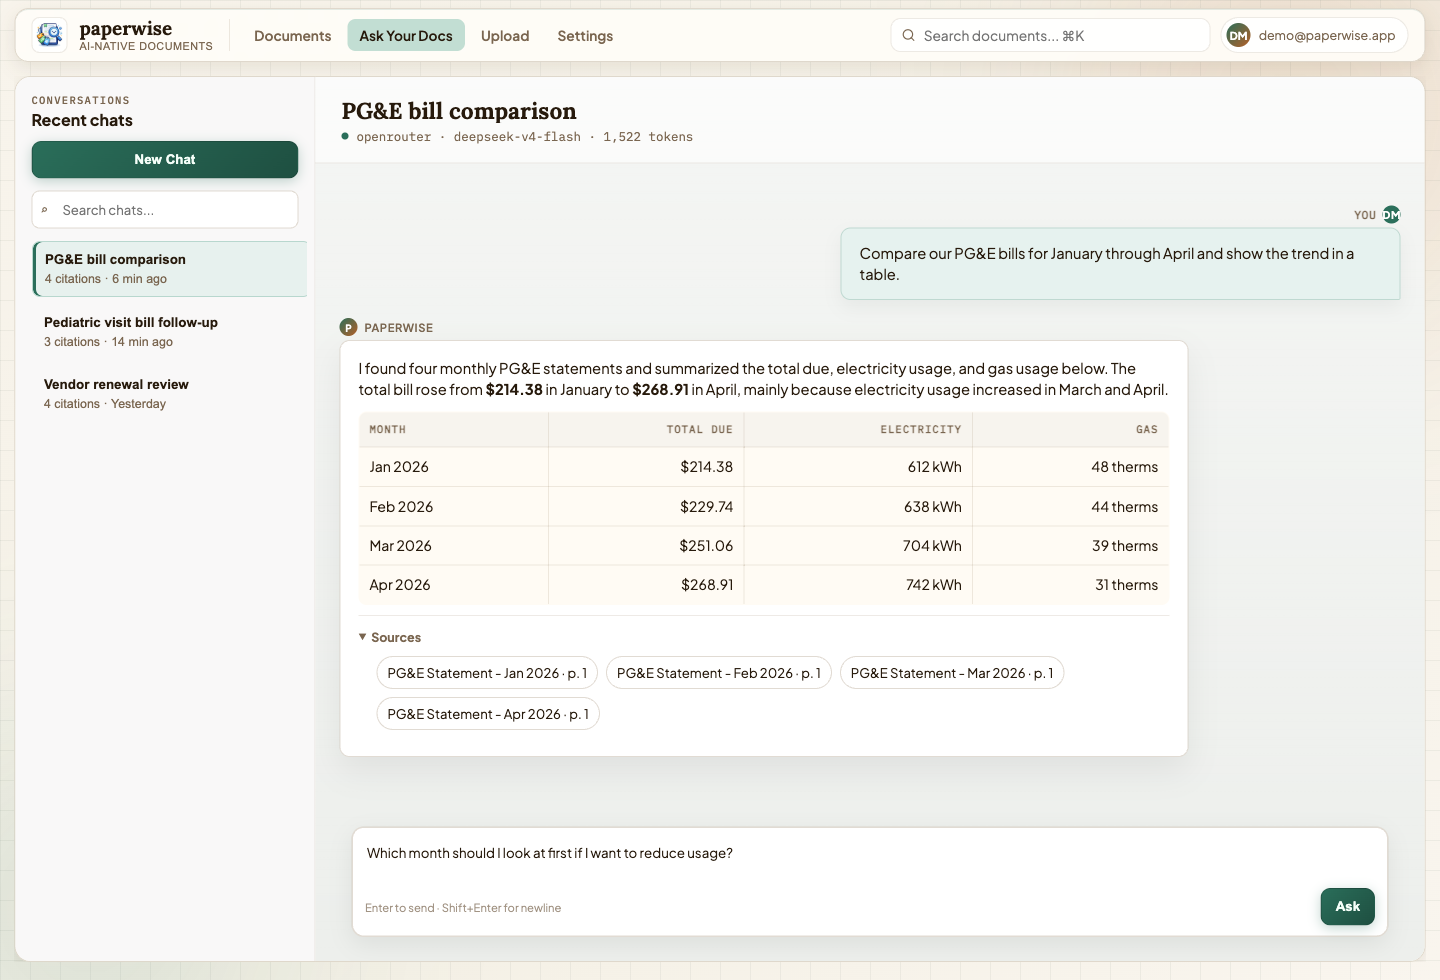The width and height of the screenshot is (1440, 980).
Task: Focus the Search chats field
Action: tap(165, 210)
